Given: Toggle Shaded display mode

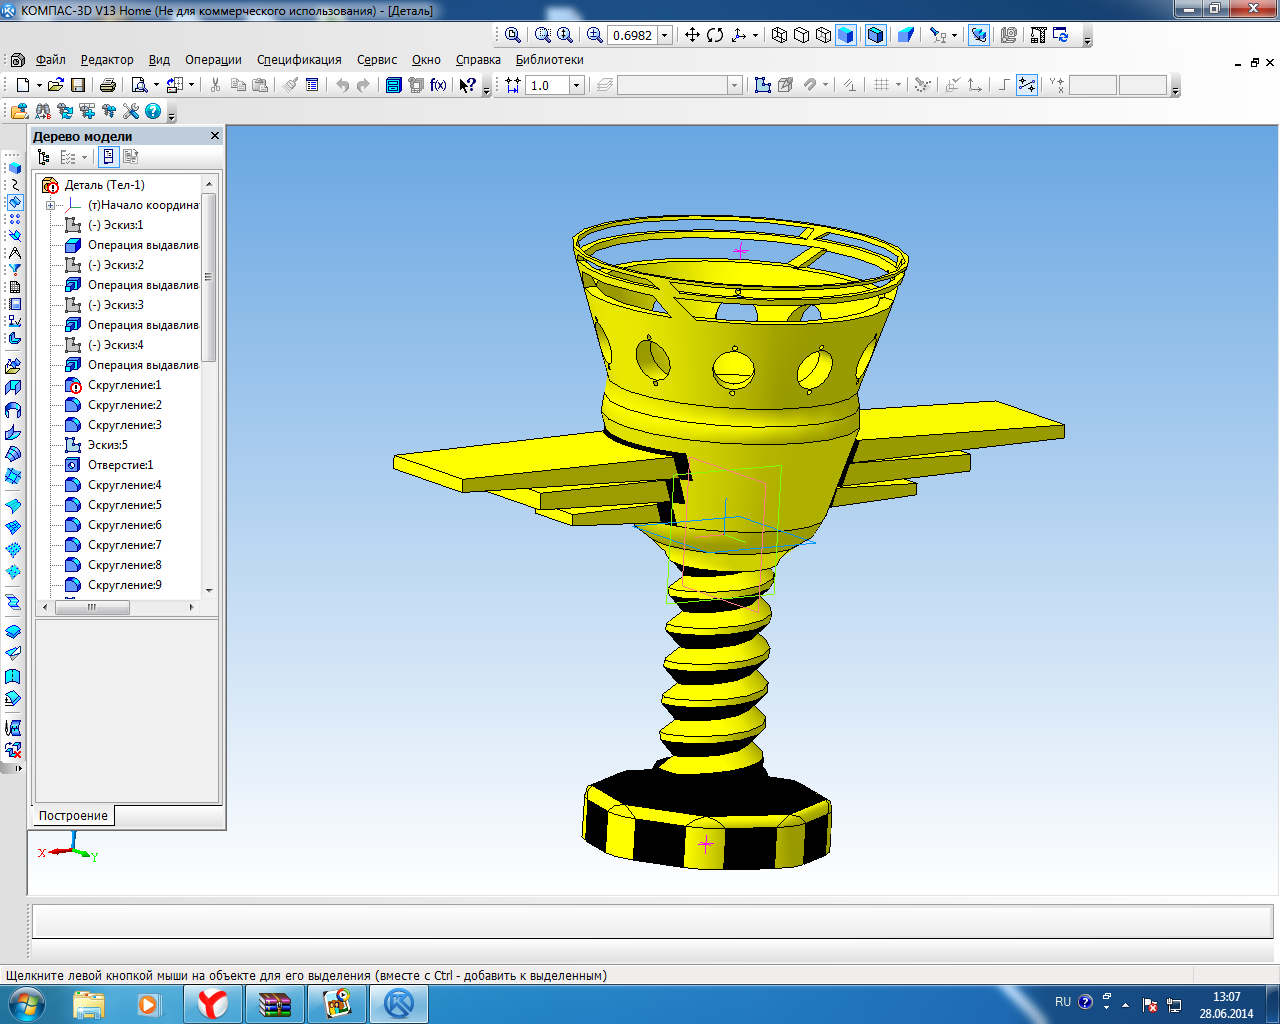Looking at the screenshot, I should click(x=846, y=35).
